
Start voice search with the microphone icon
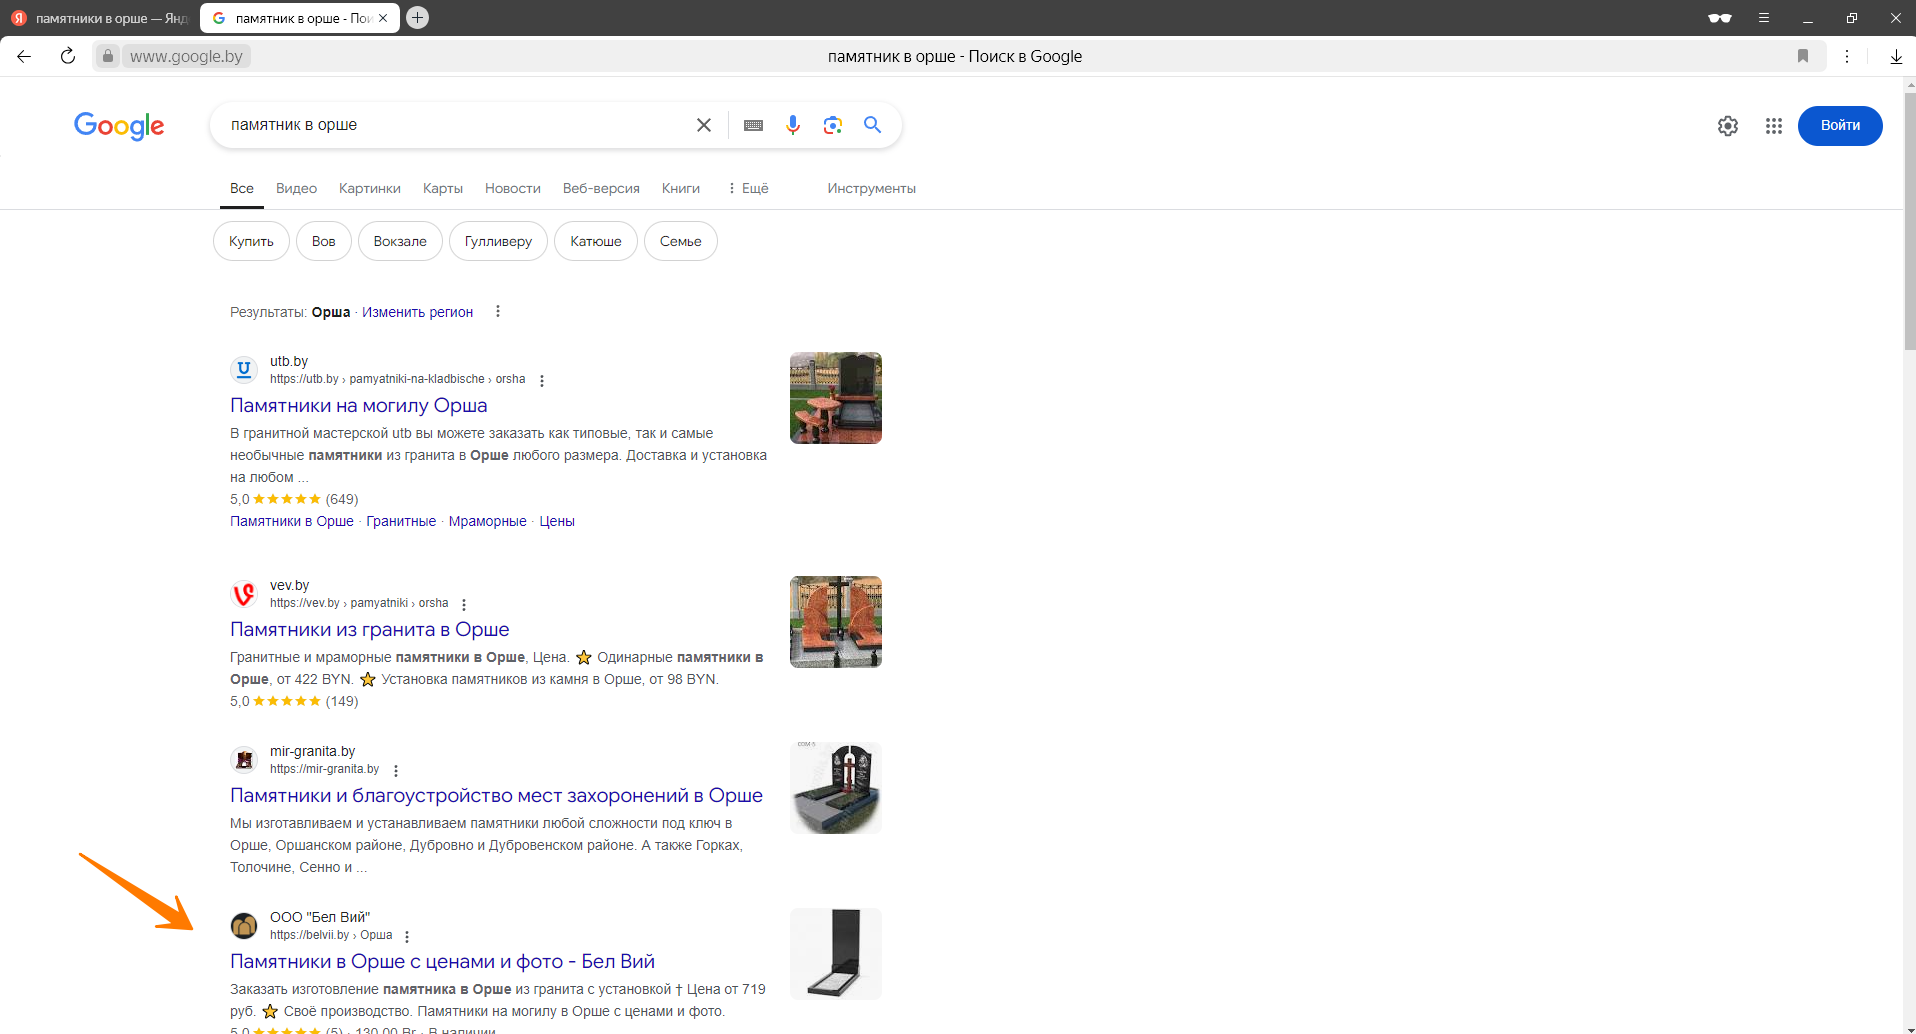click(x=793, y=125)
